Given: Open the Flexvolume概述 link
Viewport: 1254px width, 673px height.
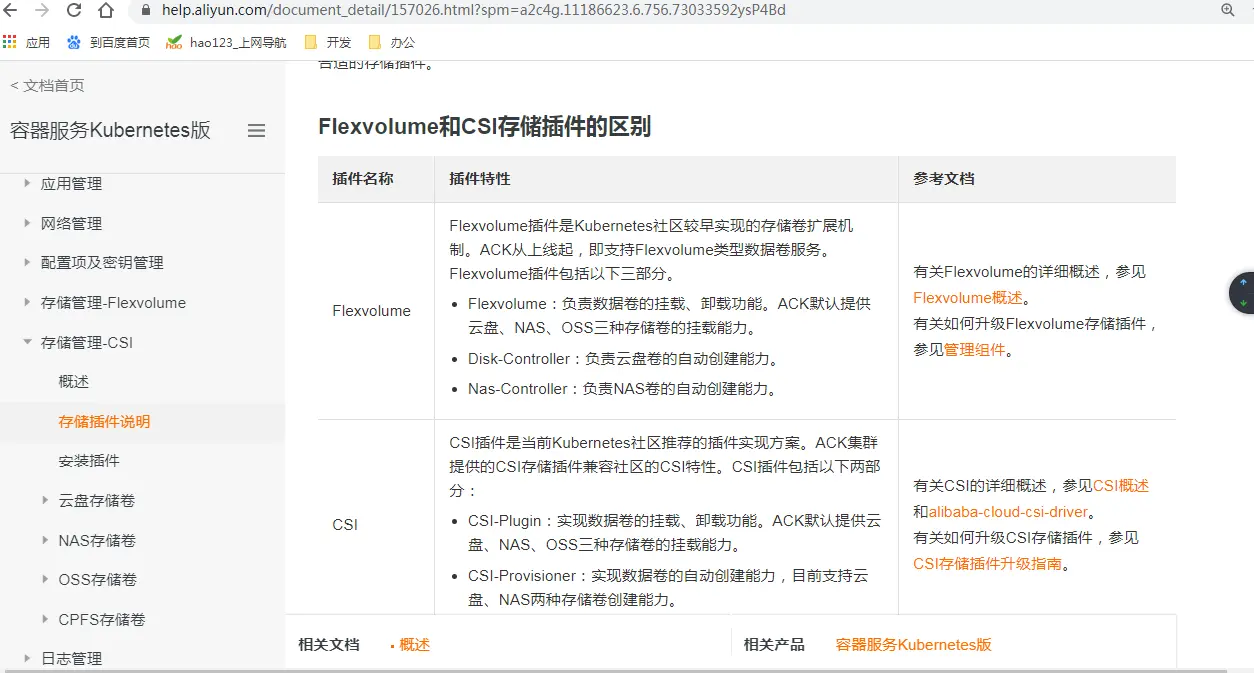Looking at the screenshot, I should [968, 298].
